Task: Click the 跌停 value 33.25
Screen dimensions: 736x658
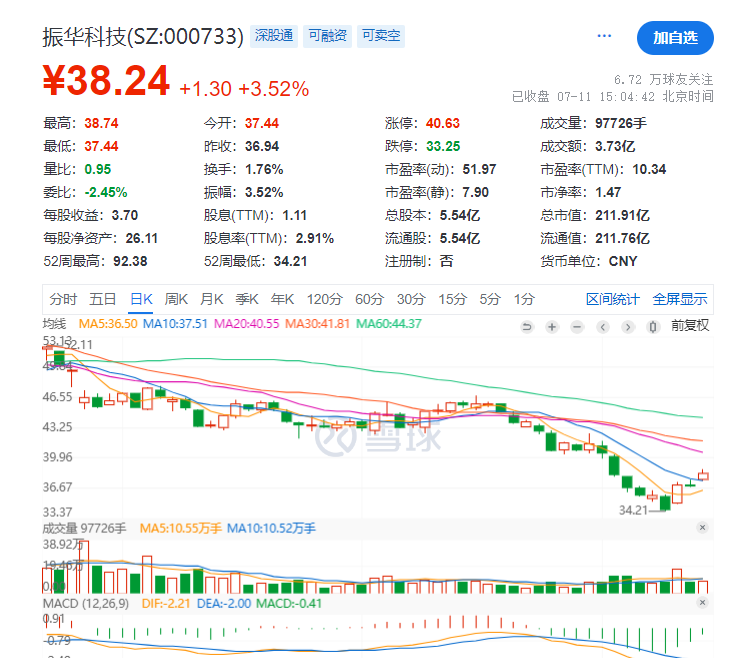Action: [x=443, y=146]
